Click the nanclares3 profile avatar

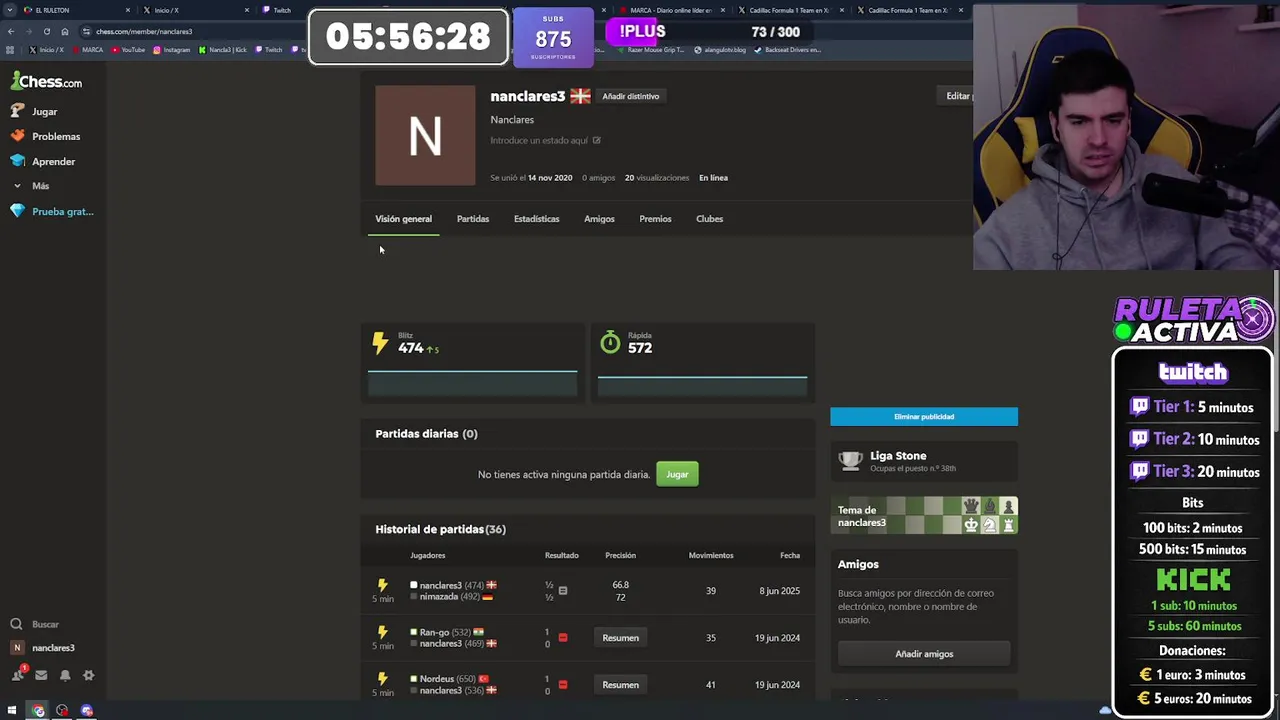(425, 135)
